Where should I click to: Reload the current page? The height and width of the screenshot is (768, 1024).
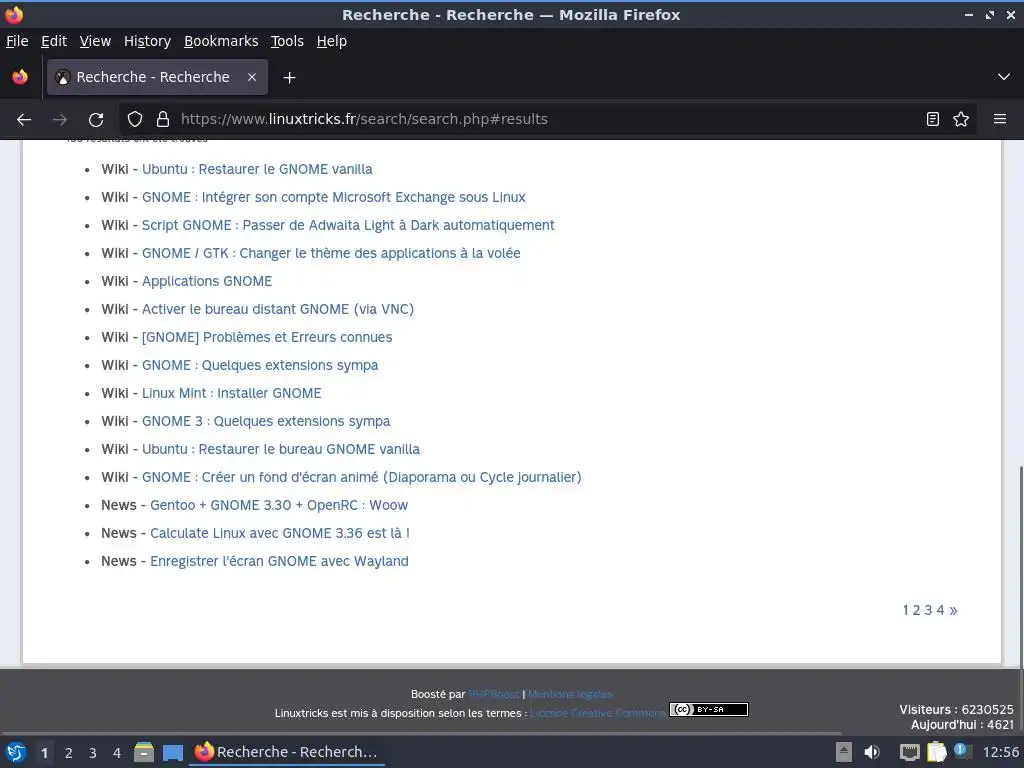(96, 120)
